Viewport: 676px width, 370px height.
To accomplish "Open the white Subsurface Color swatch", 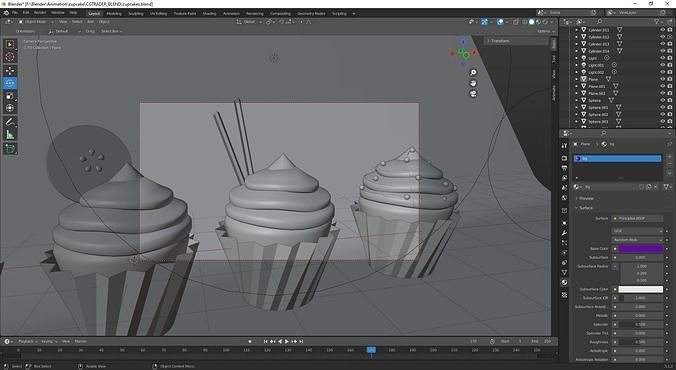I will (641, 289).
